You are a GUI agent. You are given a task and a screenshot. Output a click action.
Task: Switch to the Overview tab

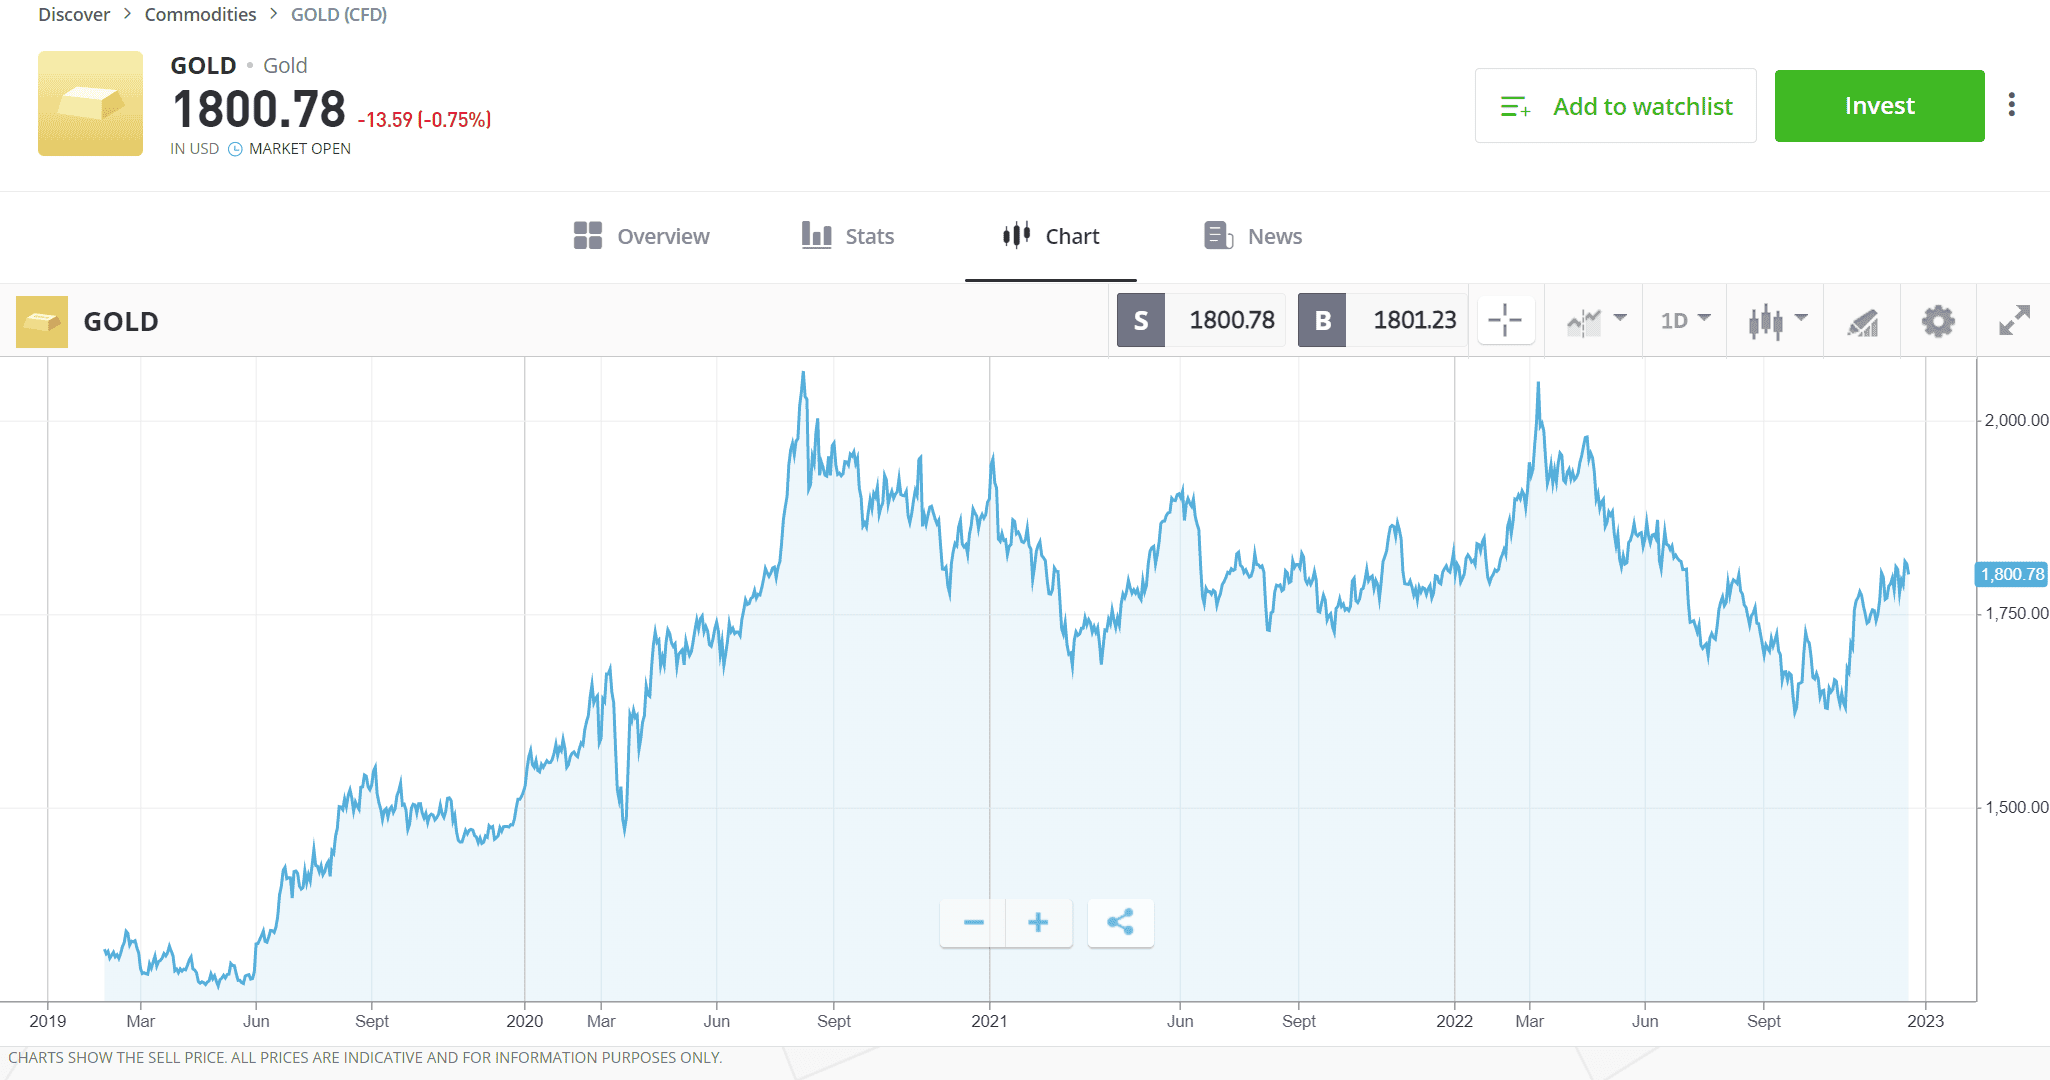tap(642, 236)
